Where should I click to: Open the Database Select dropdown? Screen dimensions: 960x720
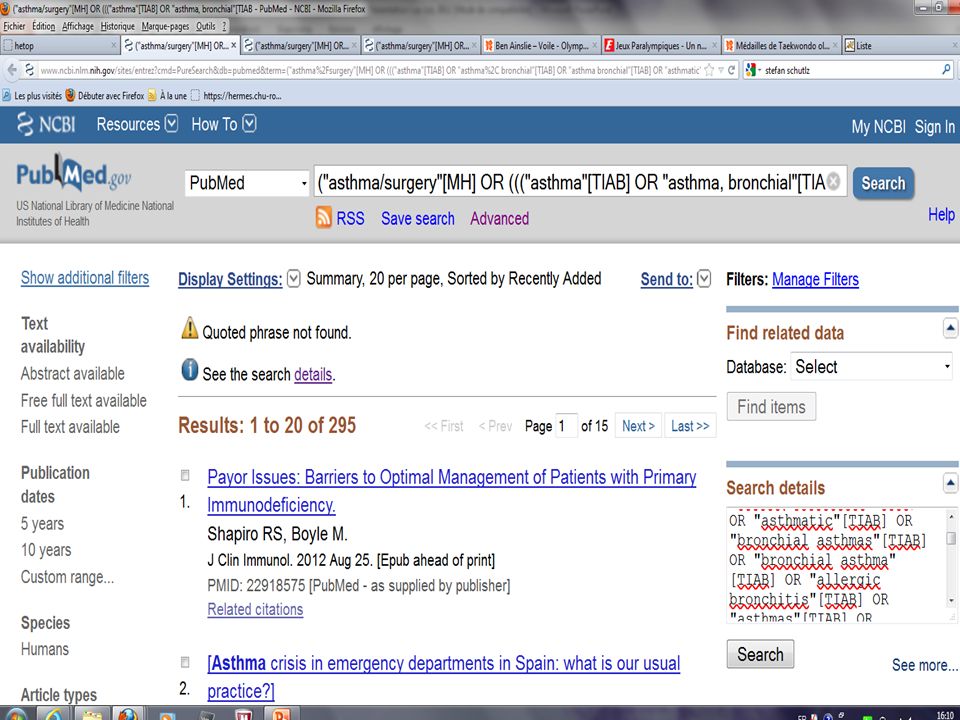[x=871, y=366]
